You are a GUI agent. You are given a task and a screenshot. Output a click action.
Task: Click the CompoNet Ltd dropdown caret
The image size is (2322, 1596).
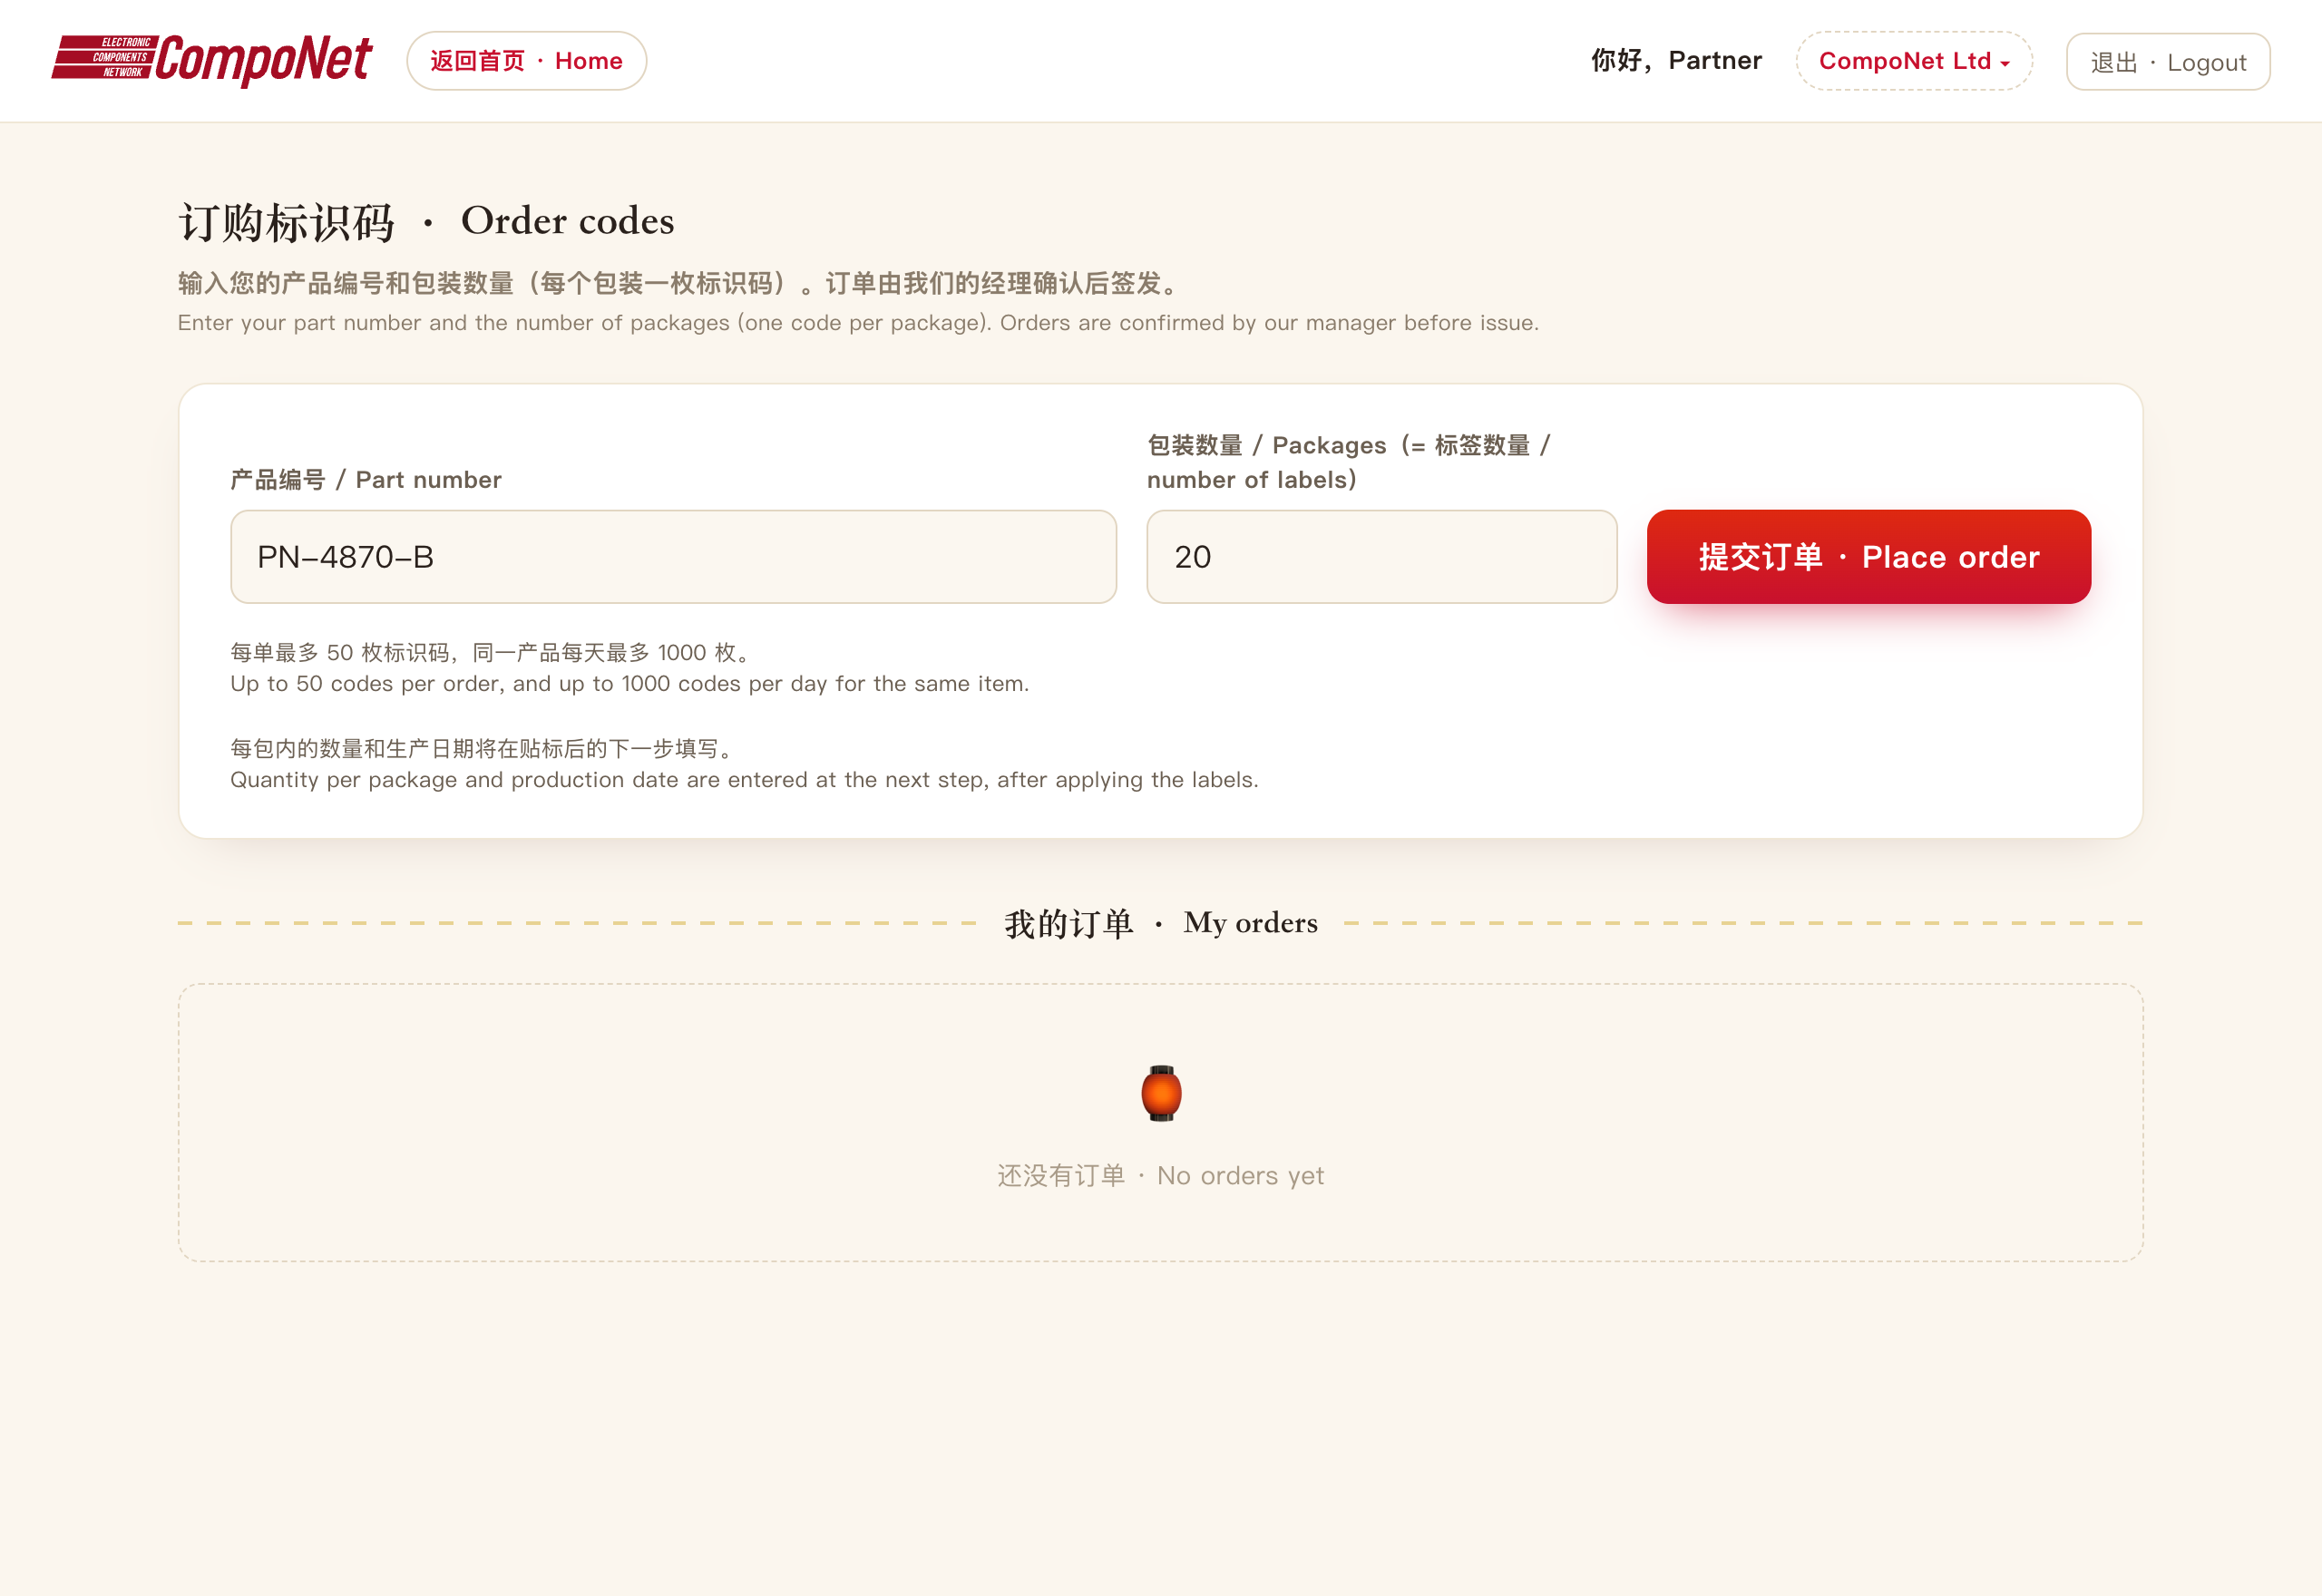2005,63
